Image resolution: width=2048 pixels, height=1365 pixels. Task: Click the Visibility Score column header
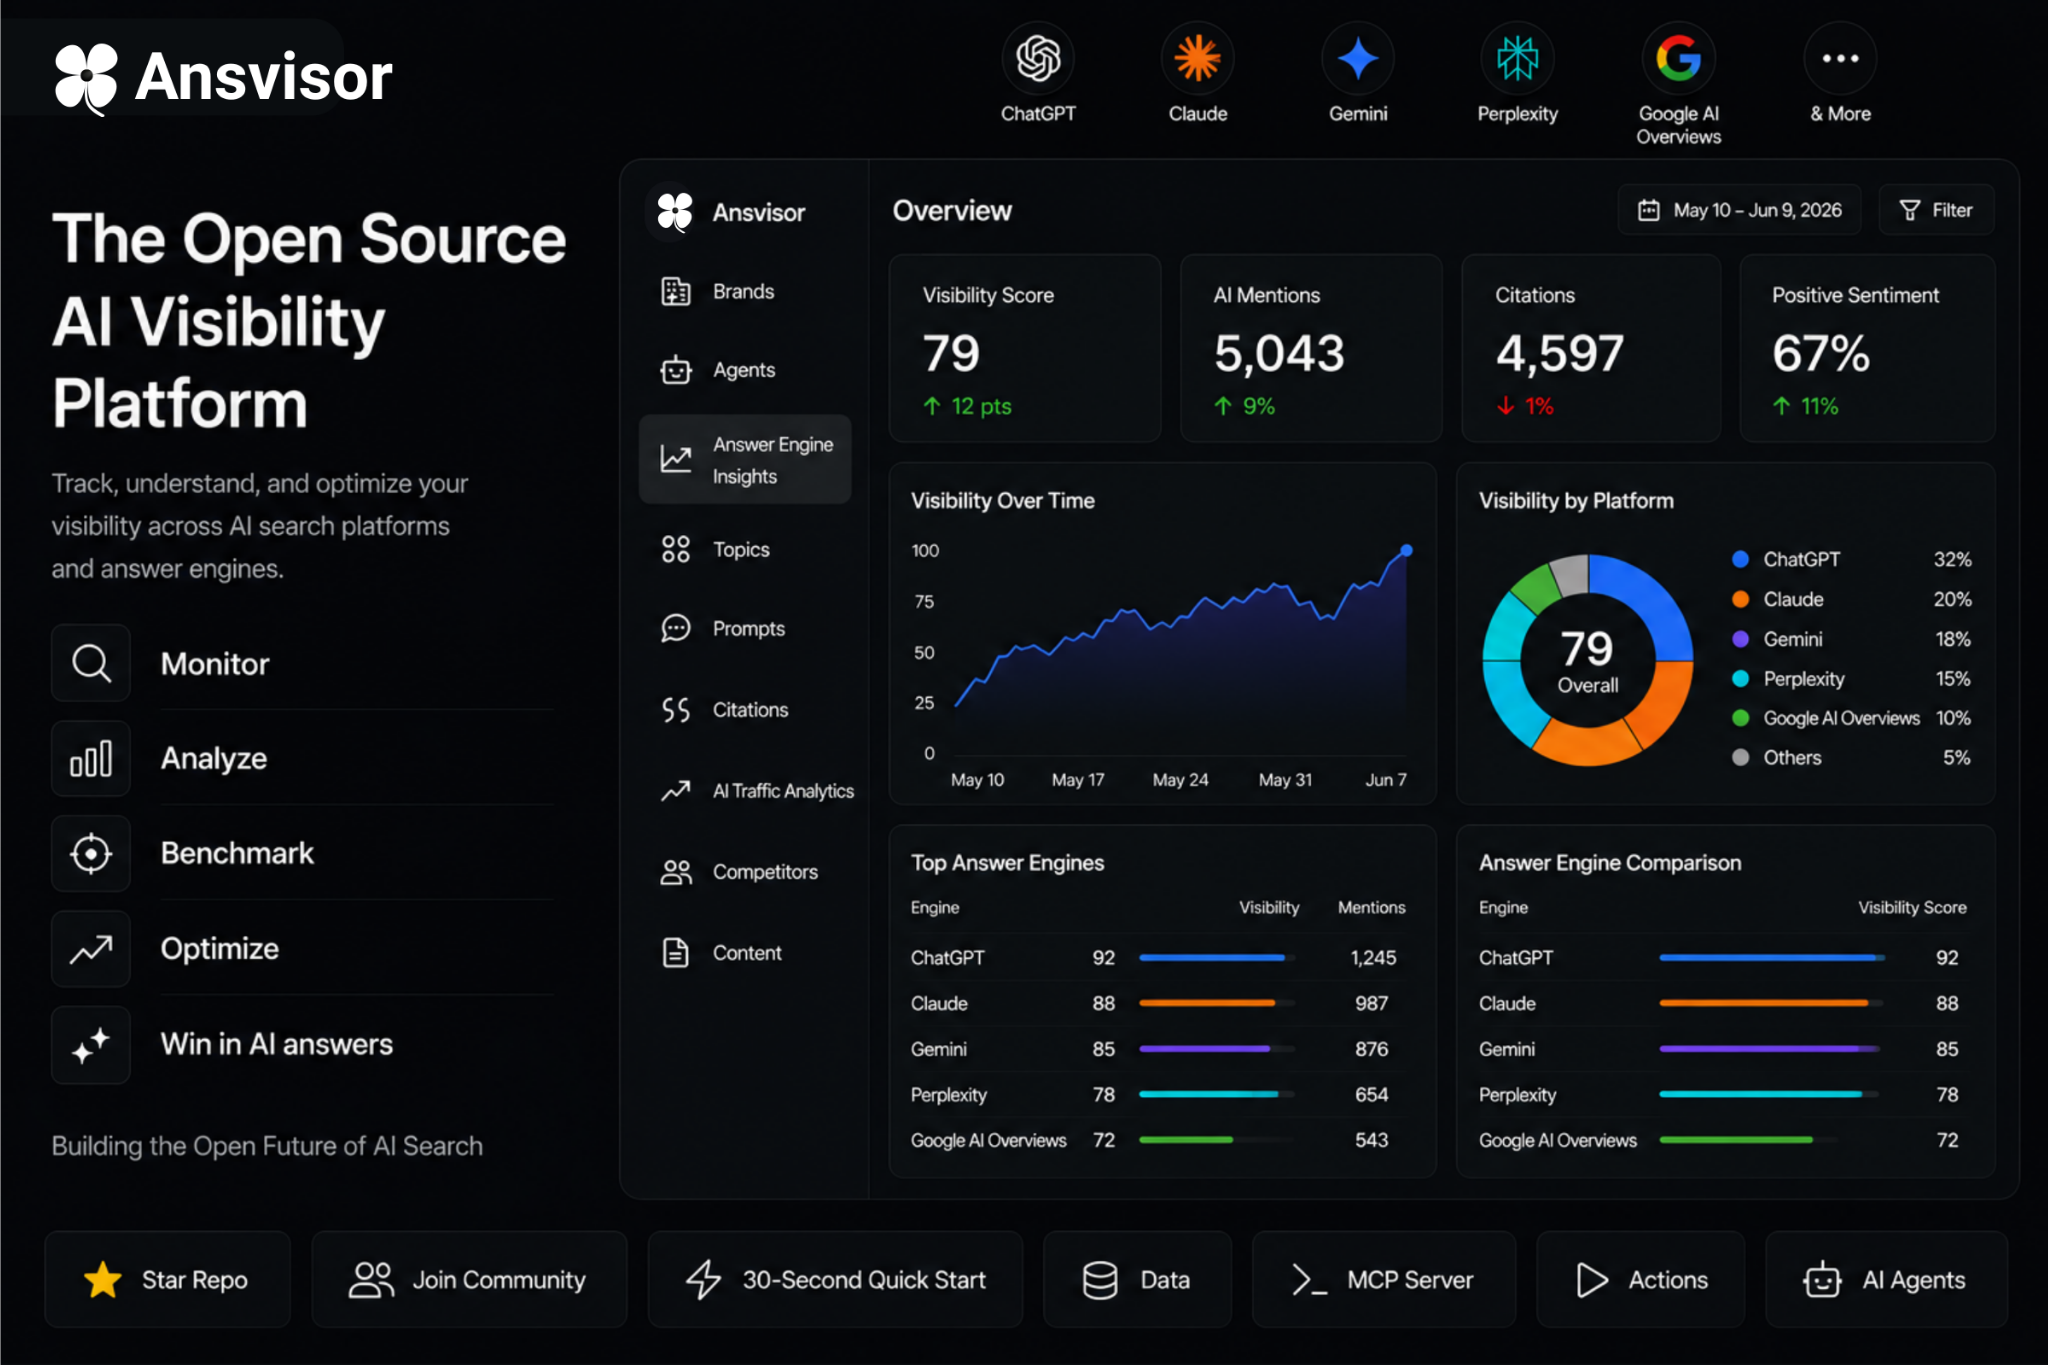click(1912, 907)
